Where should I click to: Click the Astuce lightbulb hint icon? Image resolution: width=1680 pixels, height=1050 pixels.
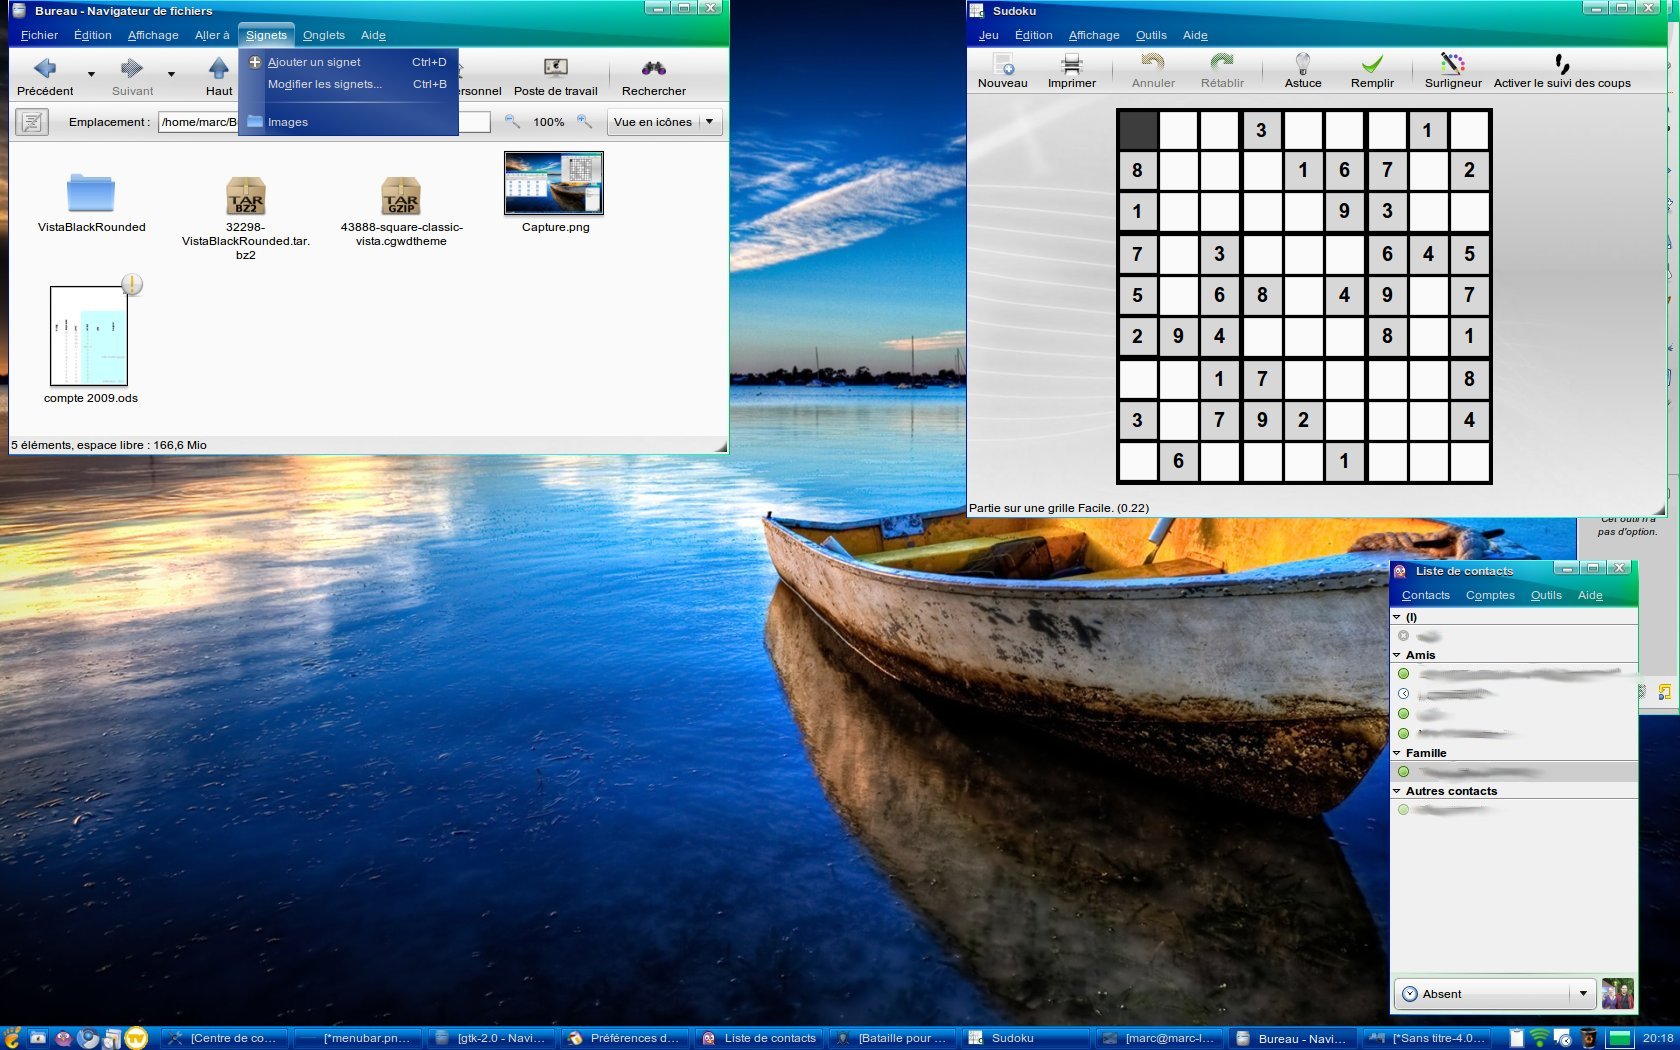[1303, 64]
